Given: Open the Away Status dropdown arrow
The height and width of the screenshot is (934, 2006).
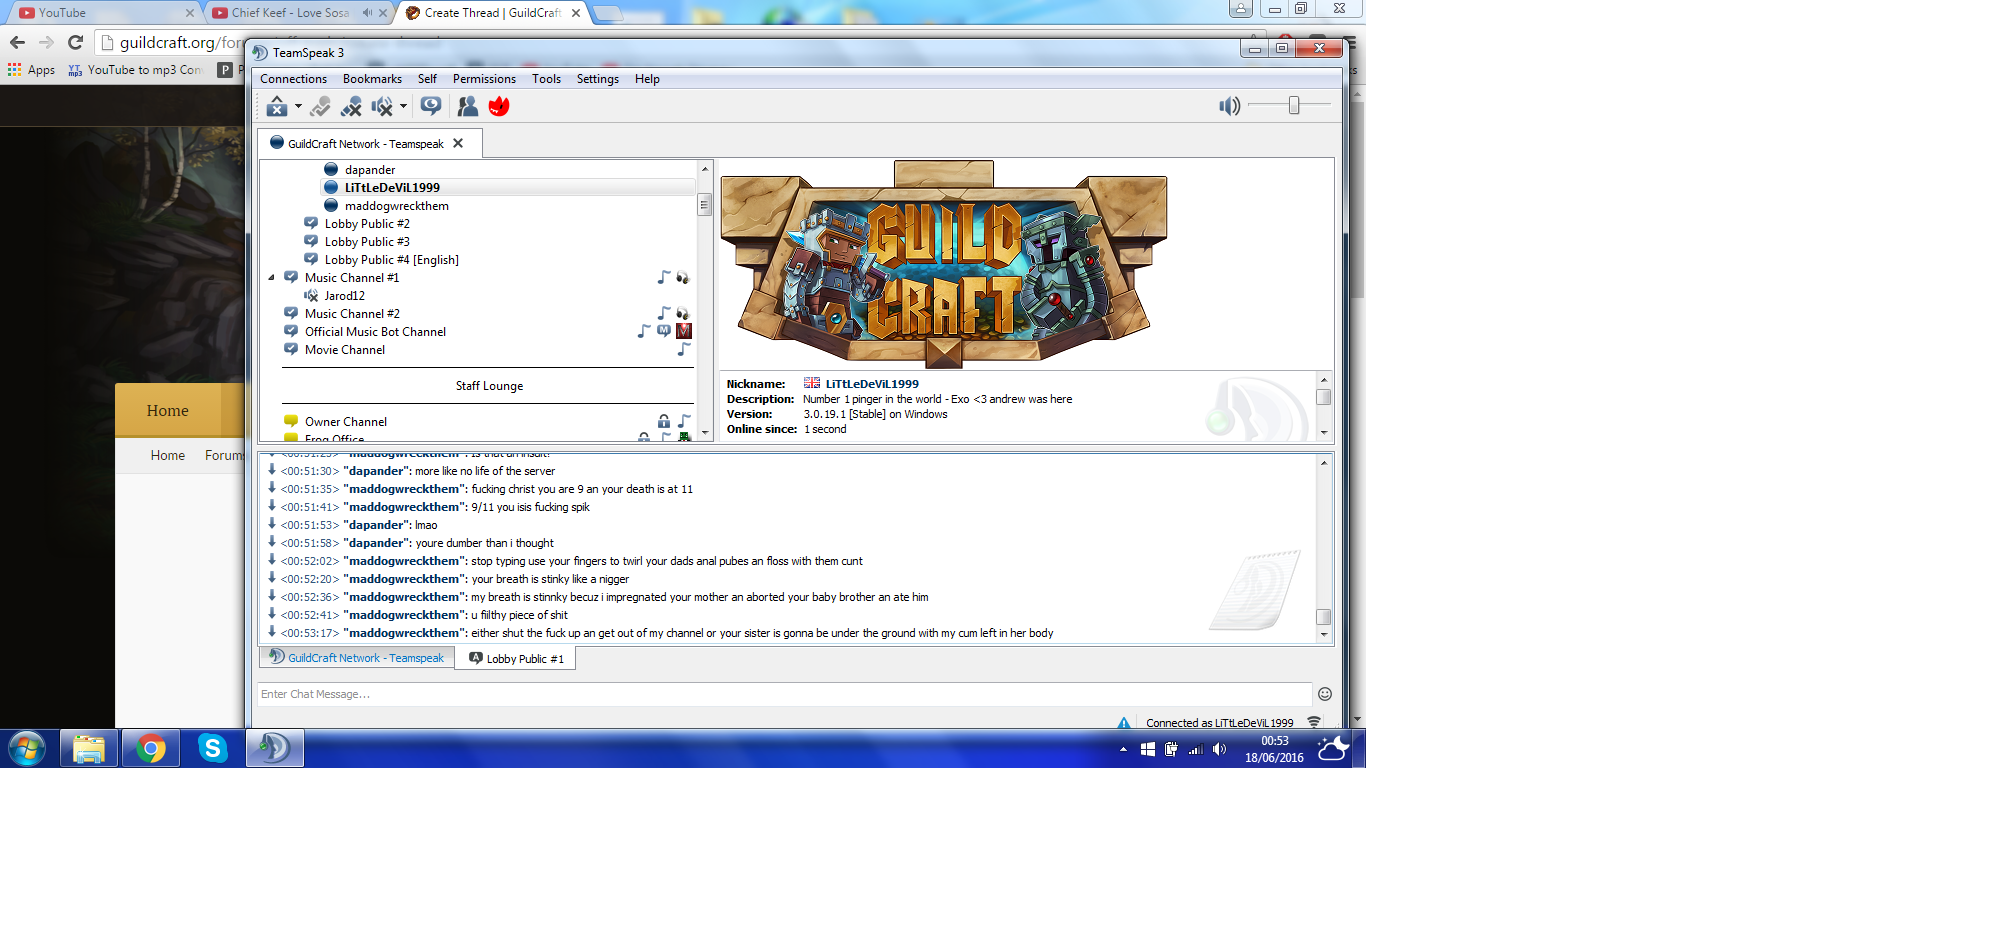Looking at the screenshot, I should coord(298,106).
